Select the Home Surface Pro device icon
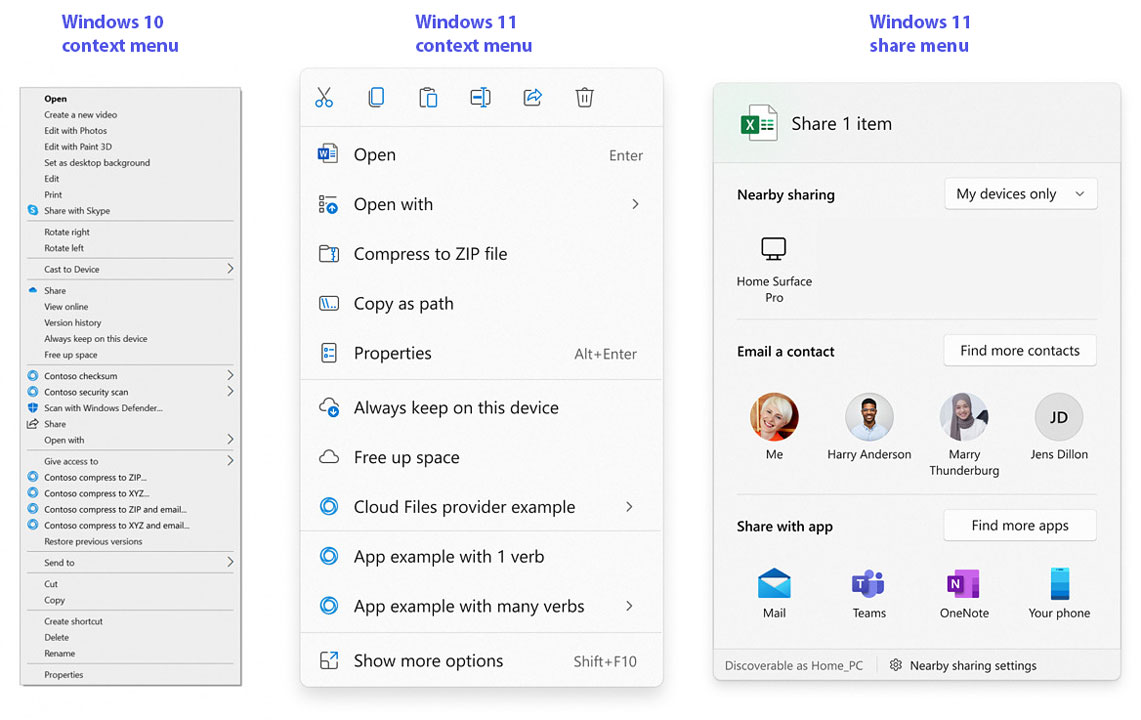 tap(774, 249)
